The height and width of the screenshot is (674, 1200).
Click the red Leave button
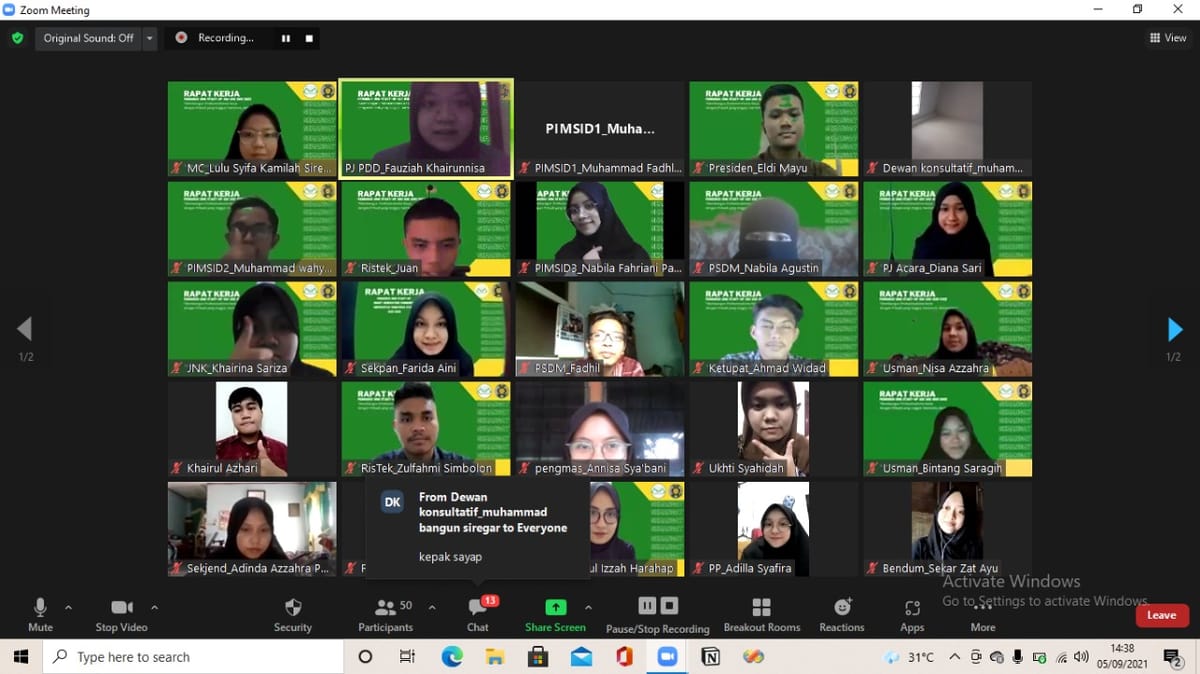[1160, 615]
